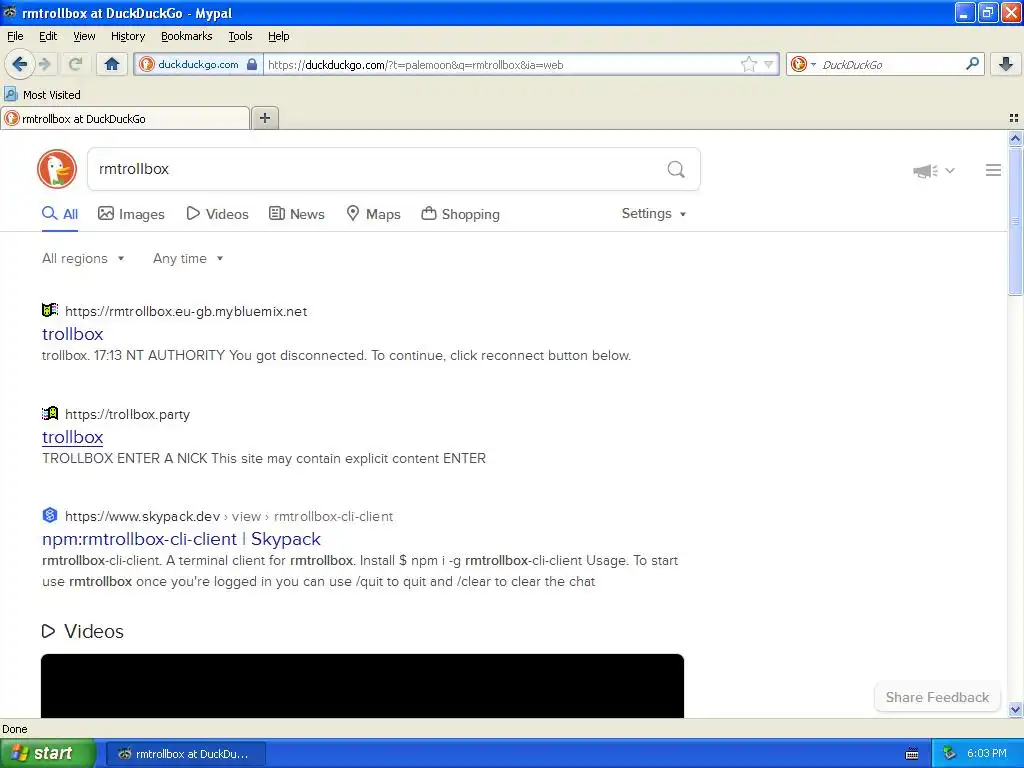Click the 6:03 PM system clock
The image size is (1024, 768).
(987, 754)
